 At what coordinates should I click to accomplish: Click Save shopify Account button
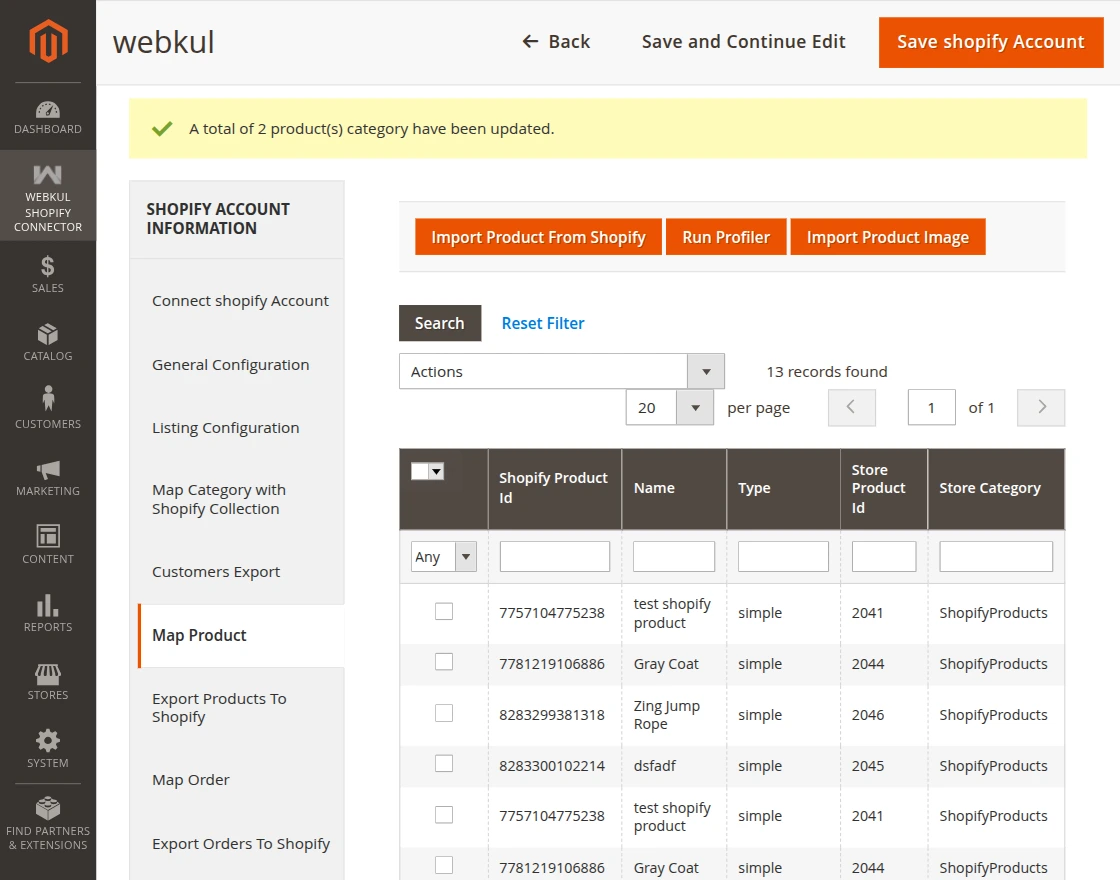991,42
